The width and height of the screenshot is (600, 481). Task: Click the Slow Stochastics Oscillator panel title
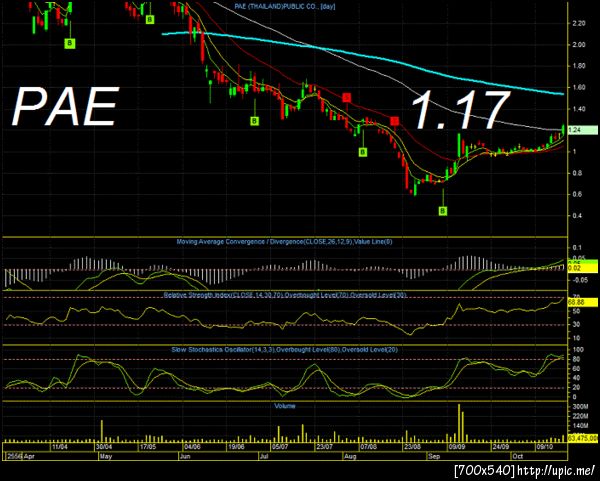[x=284, y=349]
